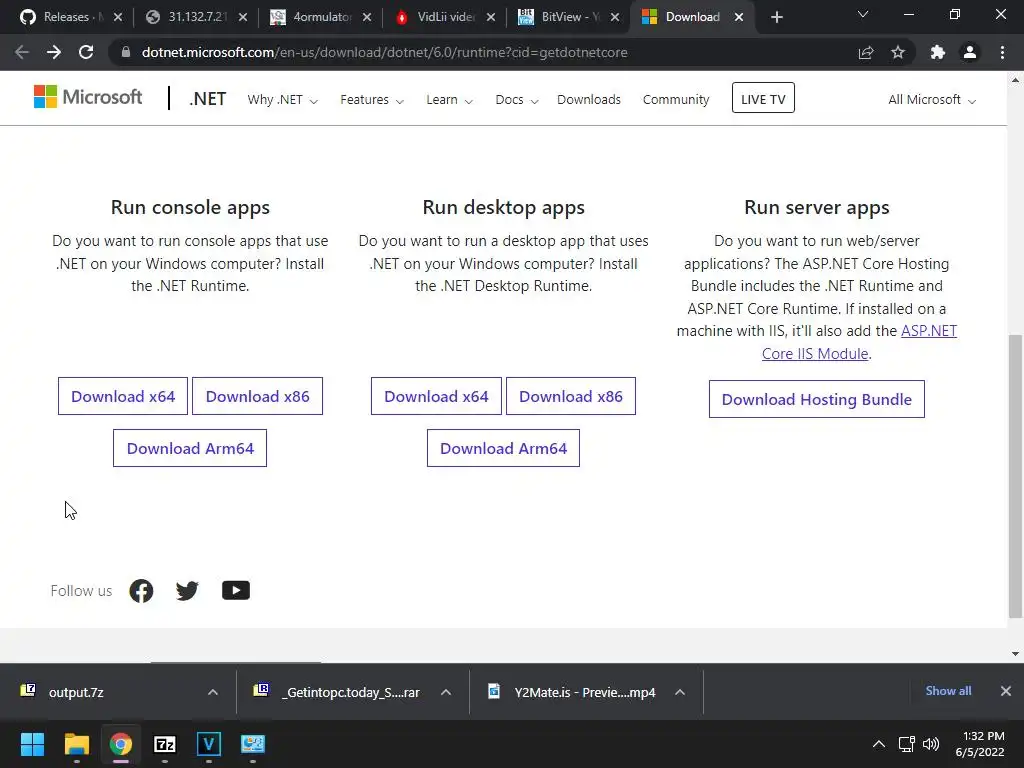
Task: Open the Twitter follow icon
Action: (x=187, y=590)
